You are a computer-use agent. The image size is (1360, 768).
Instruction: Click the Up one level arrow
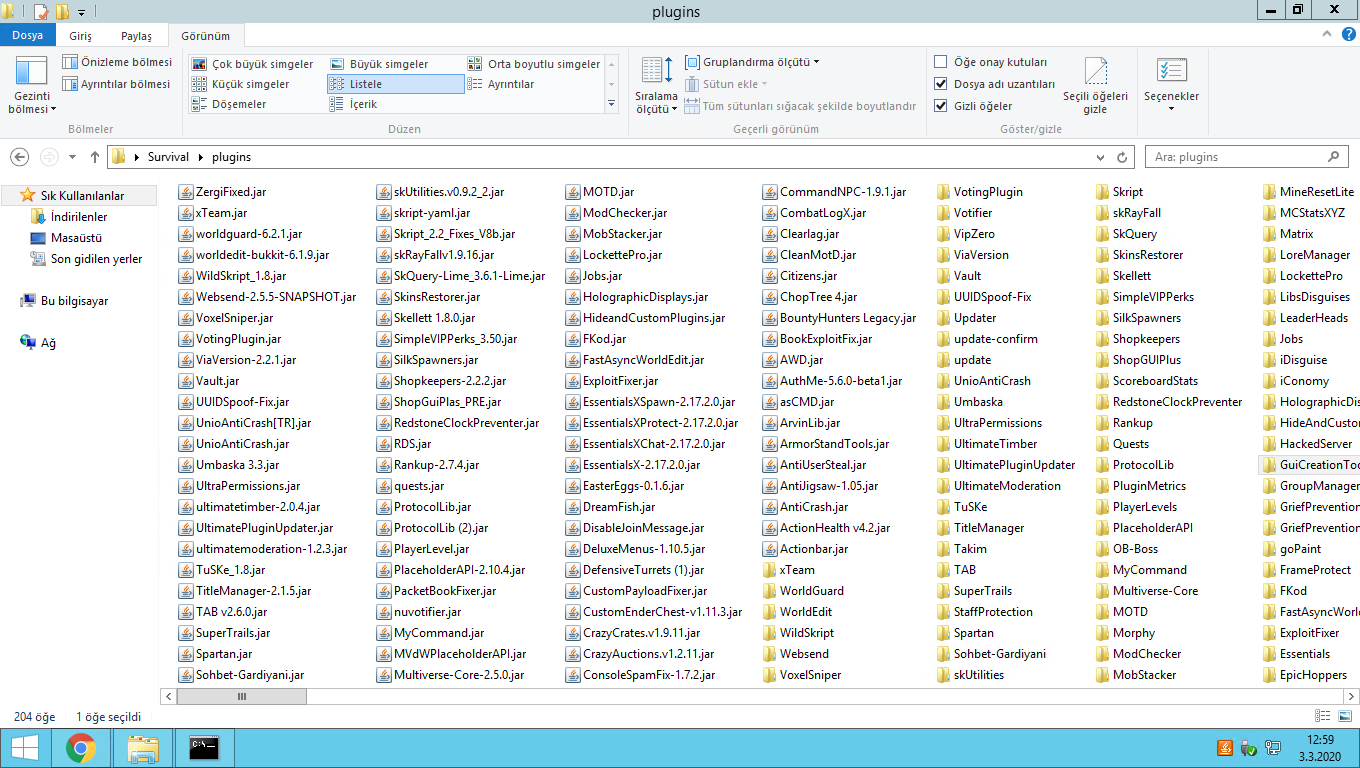96,157
